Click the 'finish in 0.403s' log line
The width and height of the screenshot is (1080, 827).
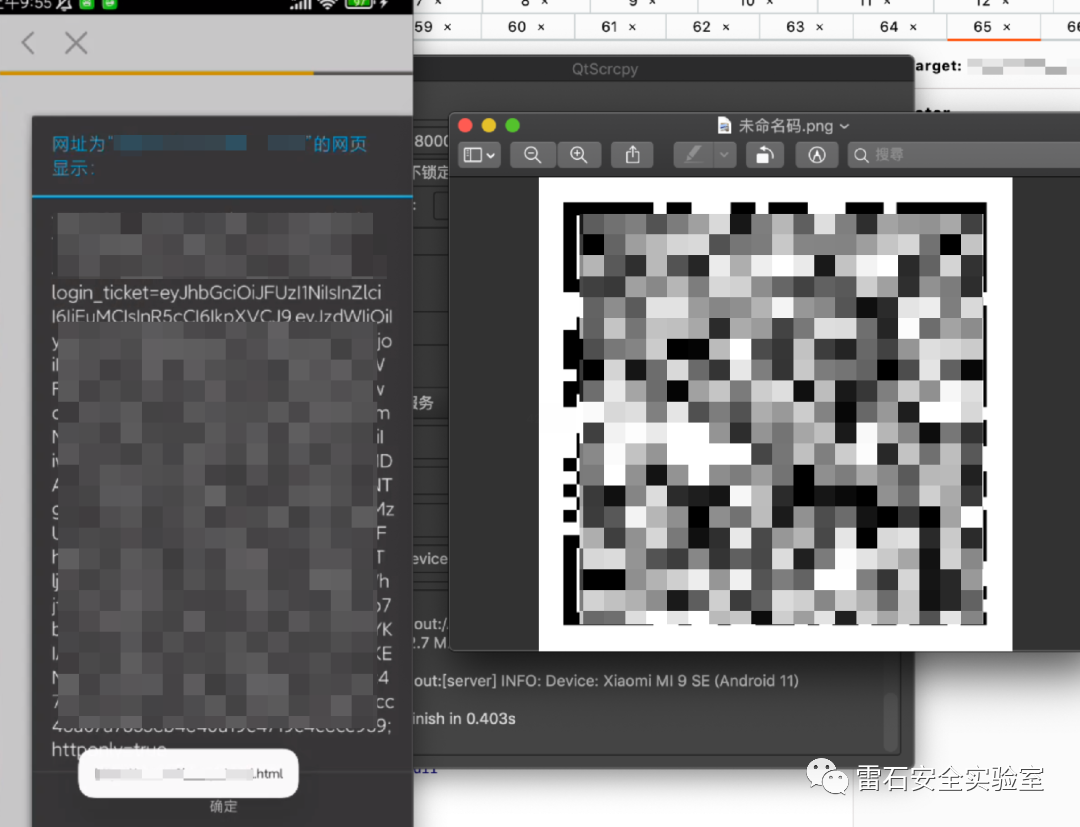464,719
